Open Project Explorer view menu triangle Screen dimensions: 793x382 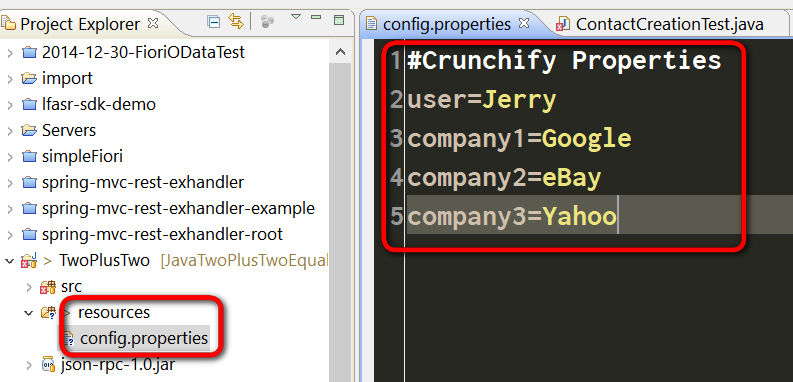tap(296, 17)
